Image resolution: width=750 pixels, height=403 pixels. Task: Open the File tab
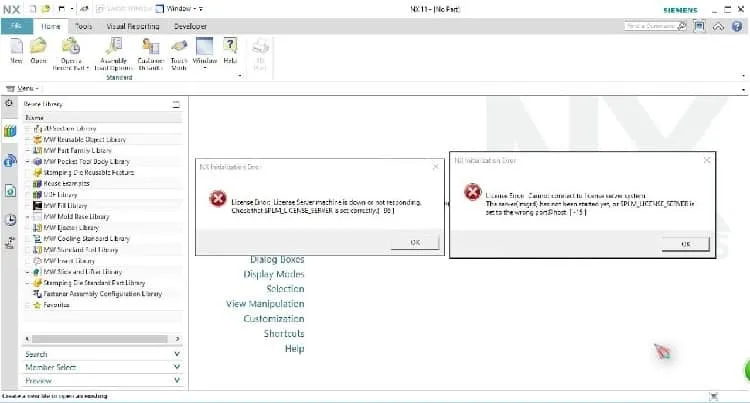17,26
